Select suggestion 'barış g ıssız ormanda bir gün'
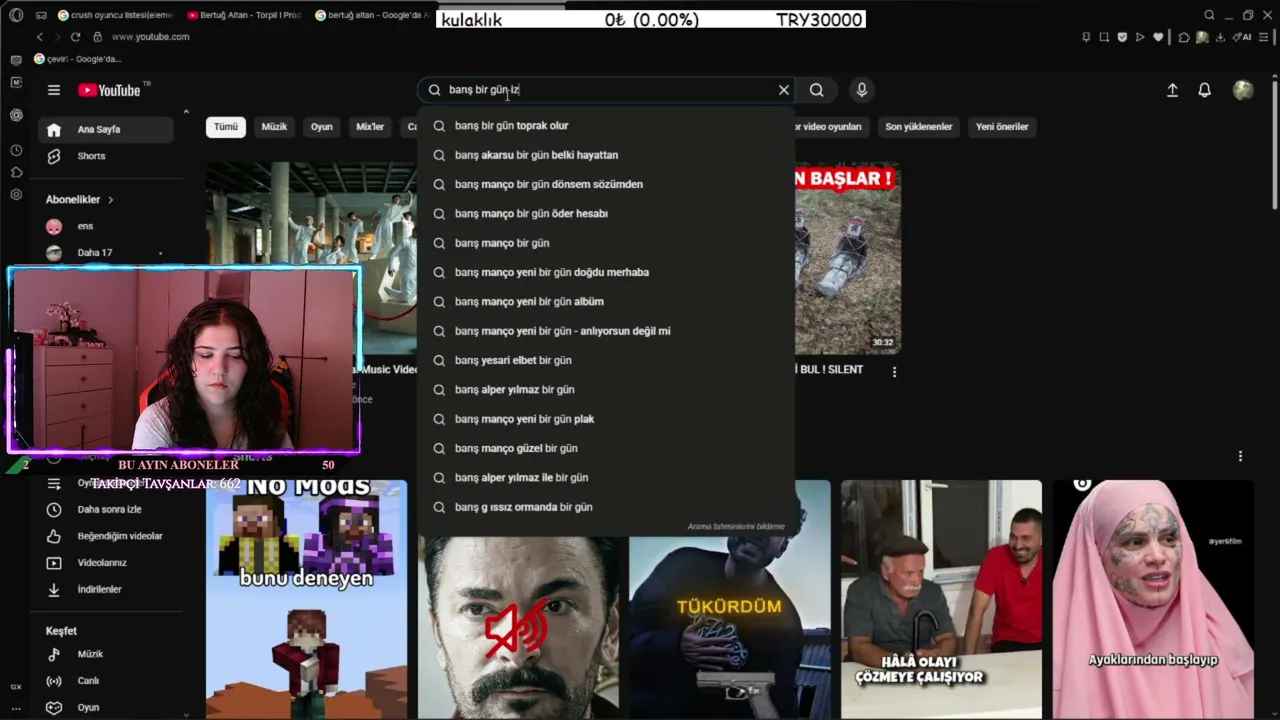The width and height of the screenshot is (1280, 720). (x=606, y=507)
